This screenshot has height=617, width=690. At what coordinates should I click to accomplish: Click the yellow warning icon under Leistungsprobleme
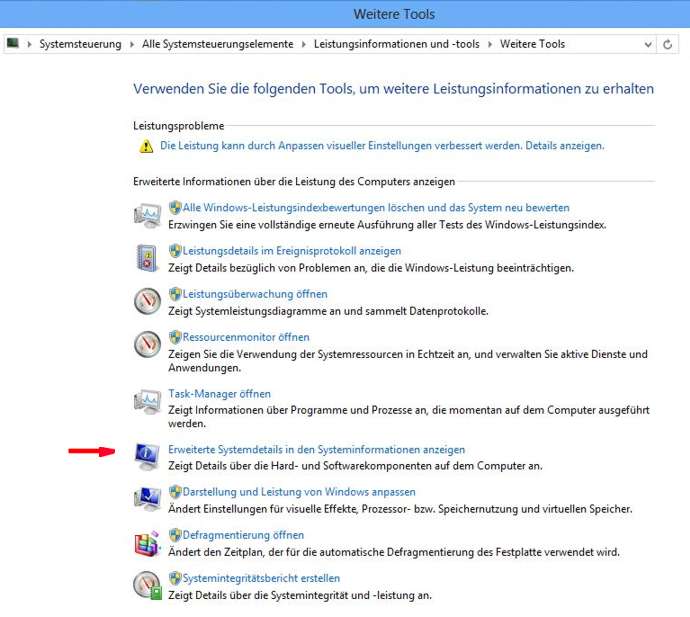146,146
